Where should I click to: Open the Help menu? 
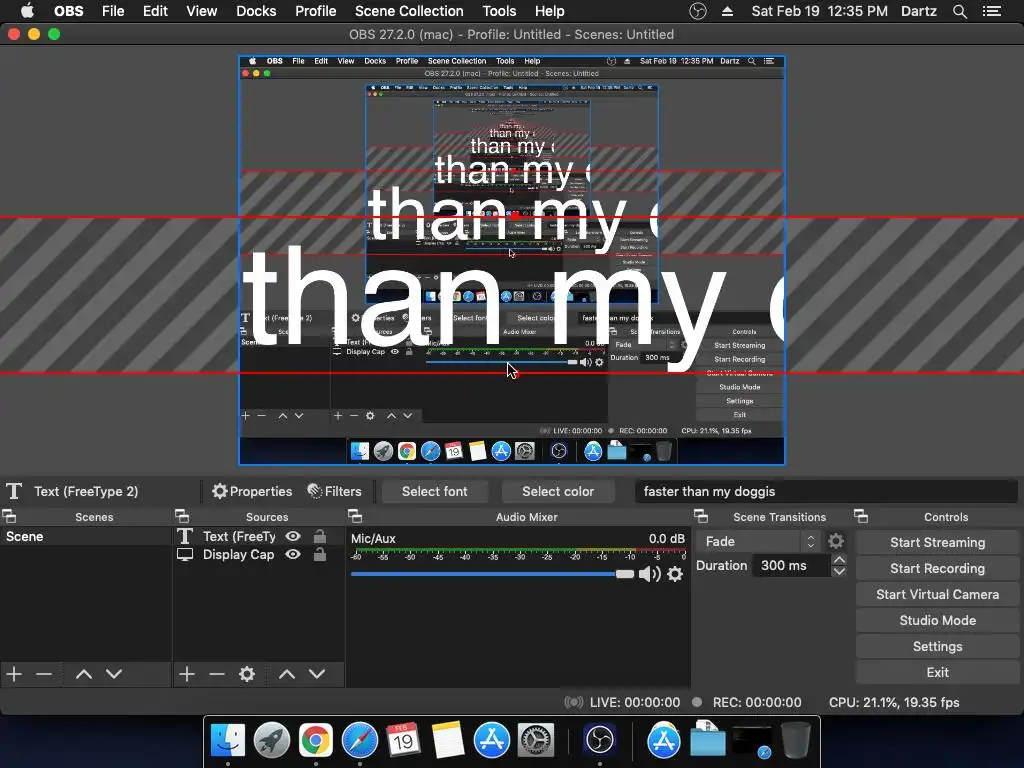point(549,11)
